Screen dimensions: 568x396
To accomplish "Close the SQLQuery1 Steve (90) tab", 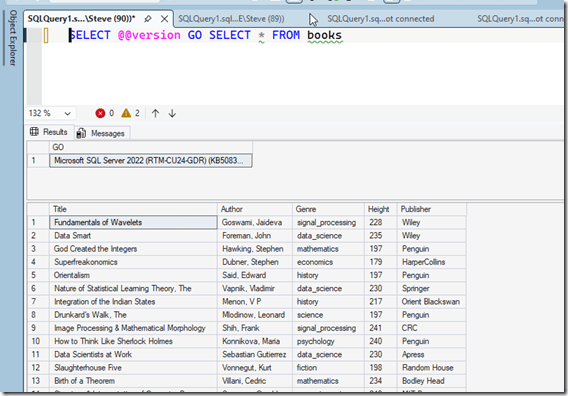I will click(x=164, y=19).
